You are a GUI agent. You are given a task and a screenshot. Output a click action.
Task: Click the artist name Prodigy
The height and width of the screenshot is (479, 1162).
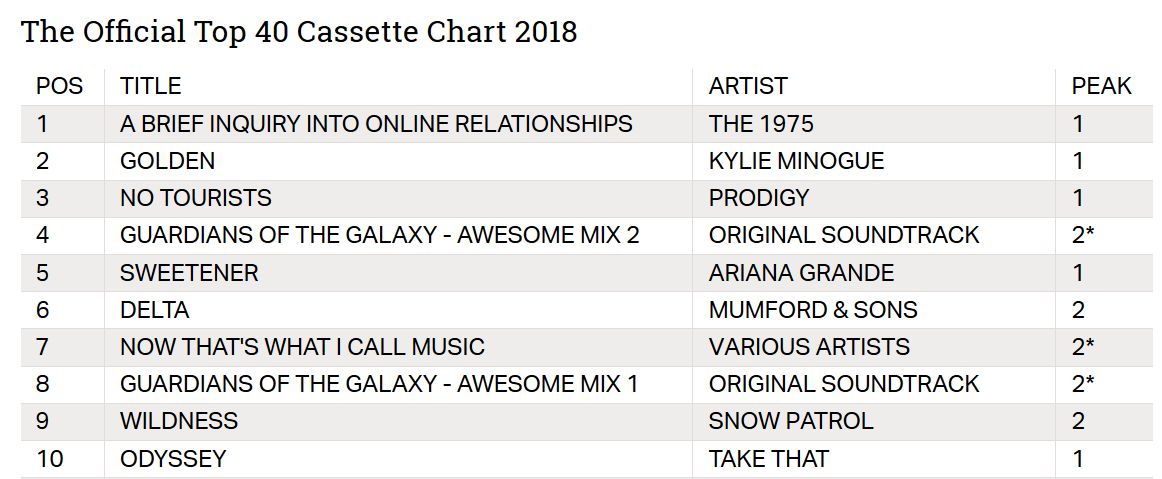tap(759, 198)
